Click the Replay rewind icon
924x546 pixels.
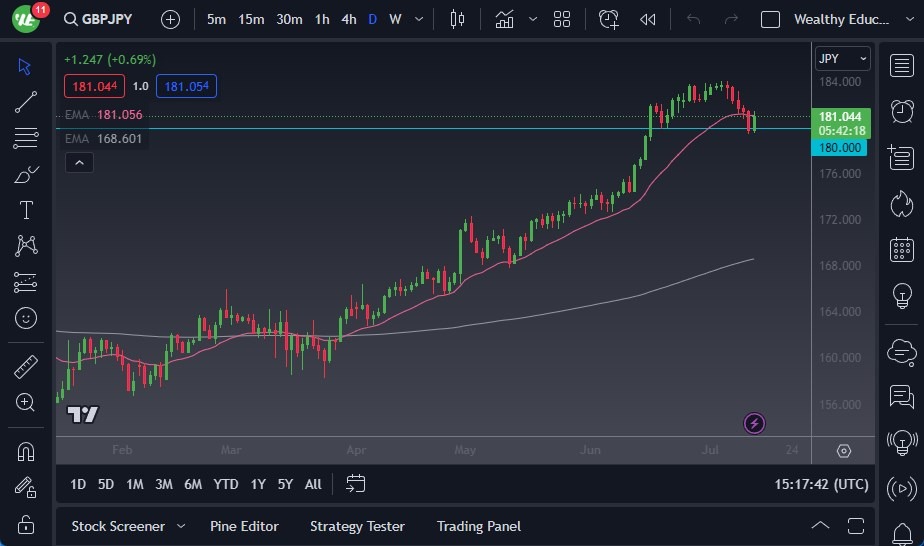point(648,19)
